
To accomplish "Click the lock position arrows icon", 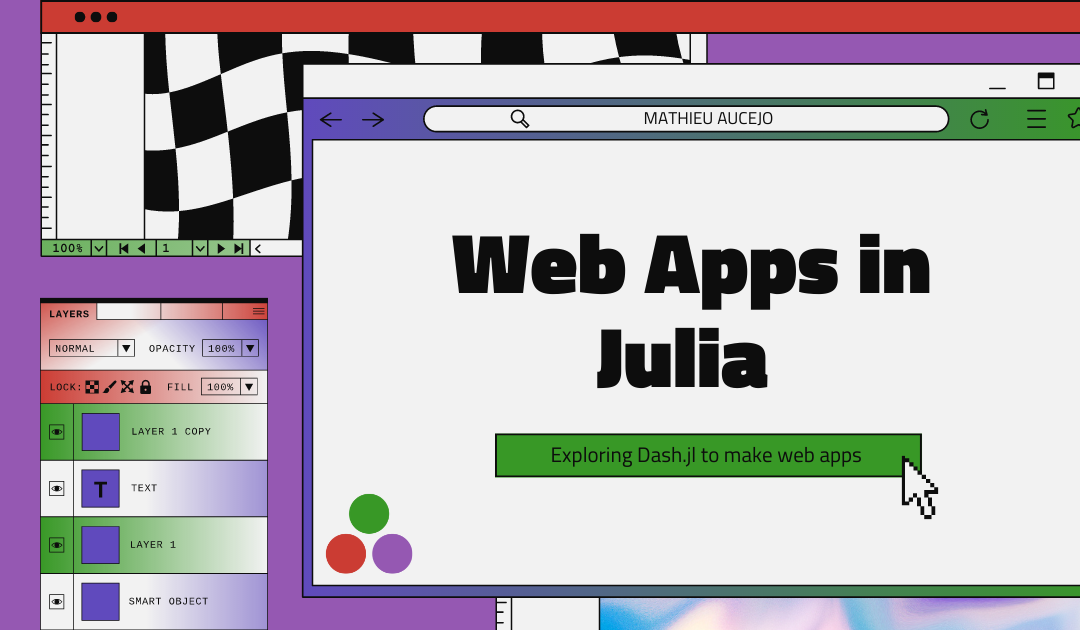I will pyautogui.click(x=127, y=387).
